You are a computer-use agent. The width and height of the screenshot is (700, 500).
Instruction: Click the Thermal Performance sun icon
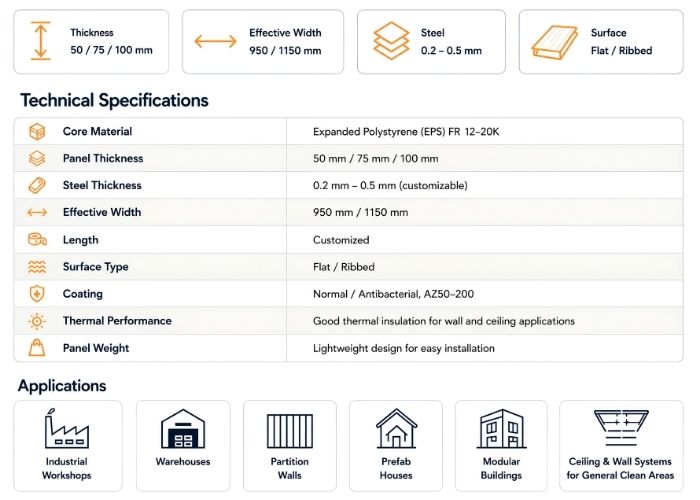click(37, 321)
